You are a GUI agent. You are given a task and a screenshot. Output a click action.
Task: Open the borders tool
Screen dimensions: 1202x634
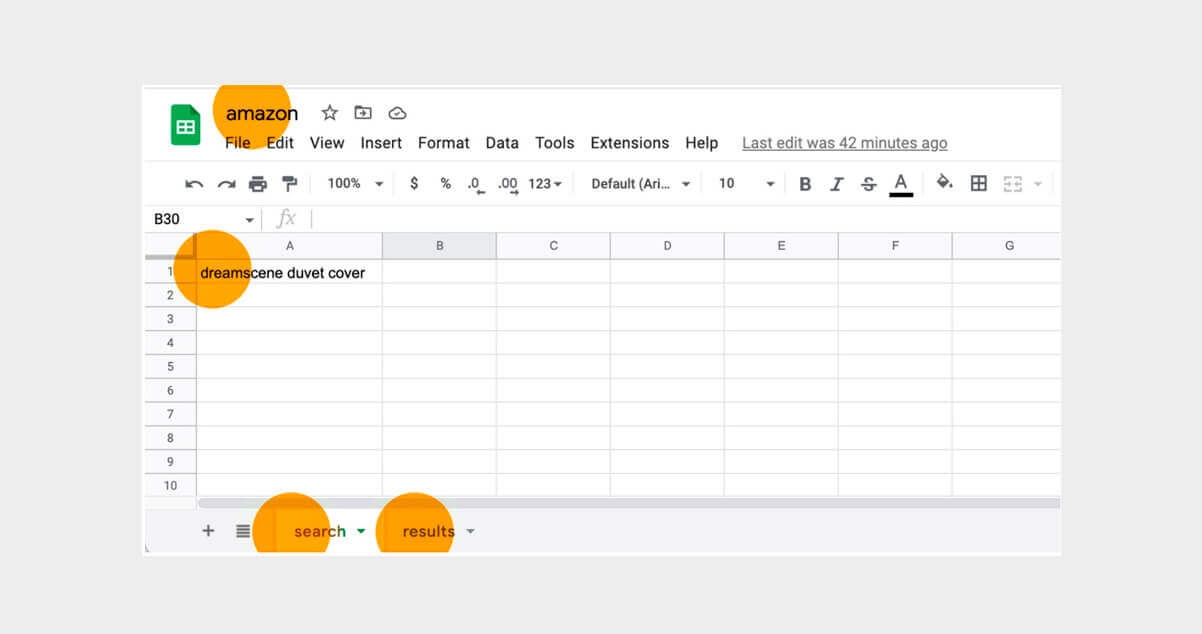pos(979,184)
